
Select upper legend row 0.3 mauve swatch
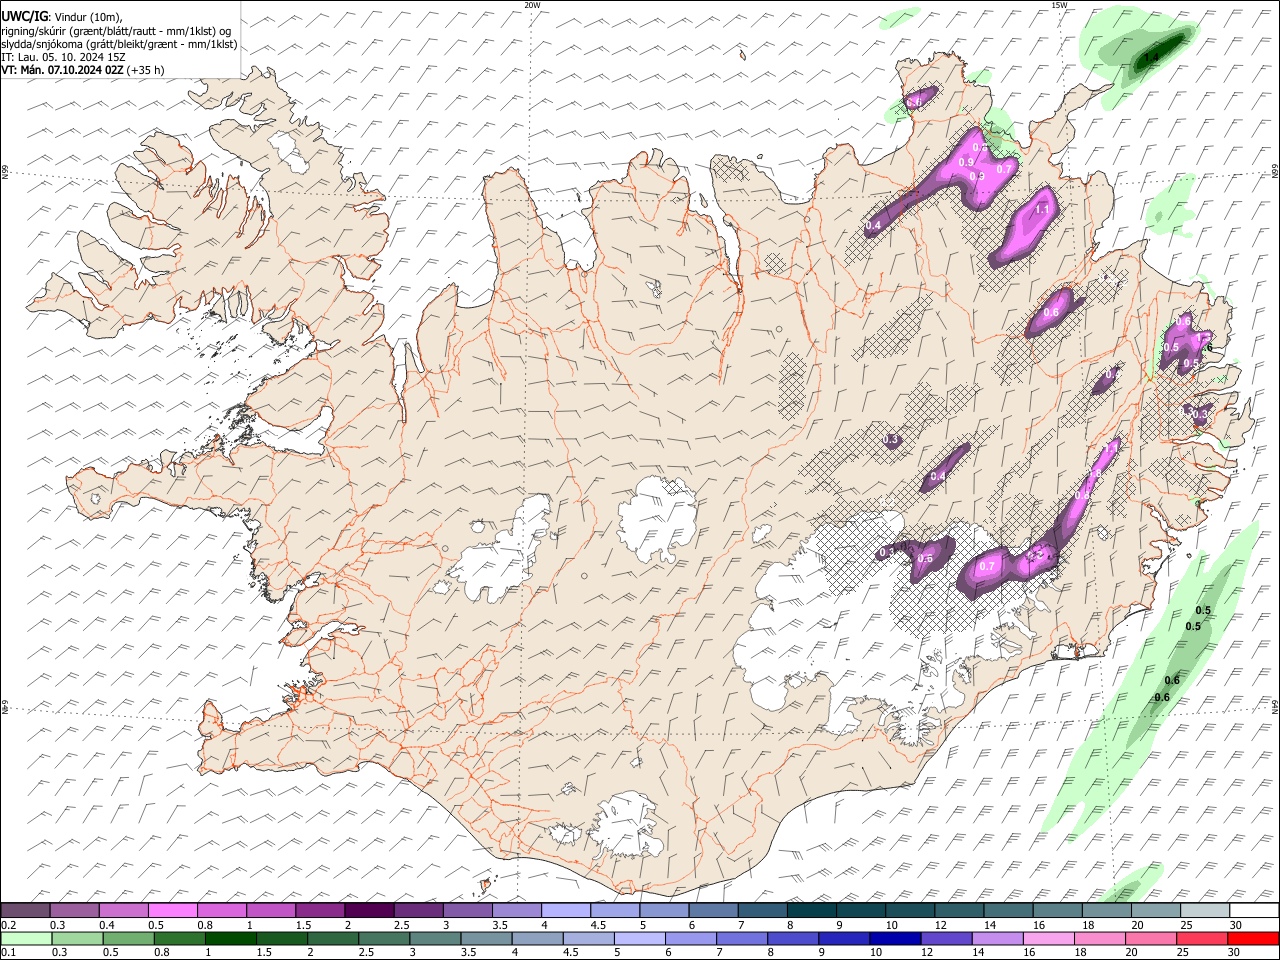pos(75,911)
